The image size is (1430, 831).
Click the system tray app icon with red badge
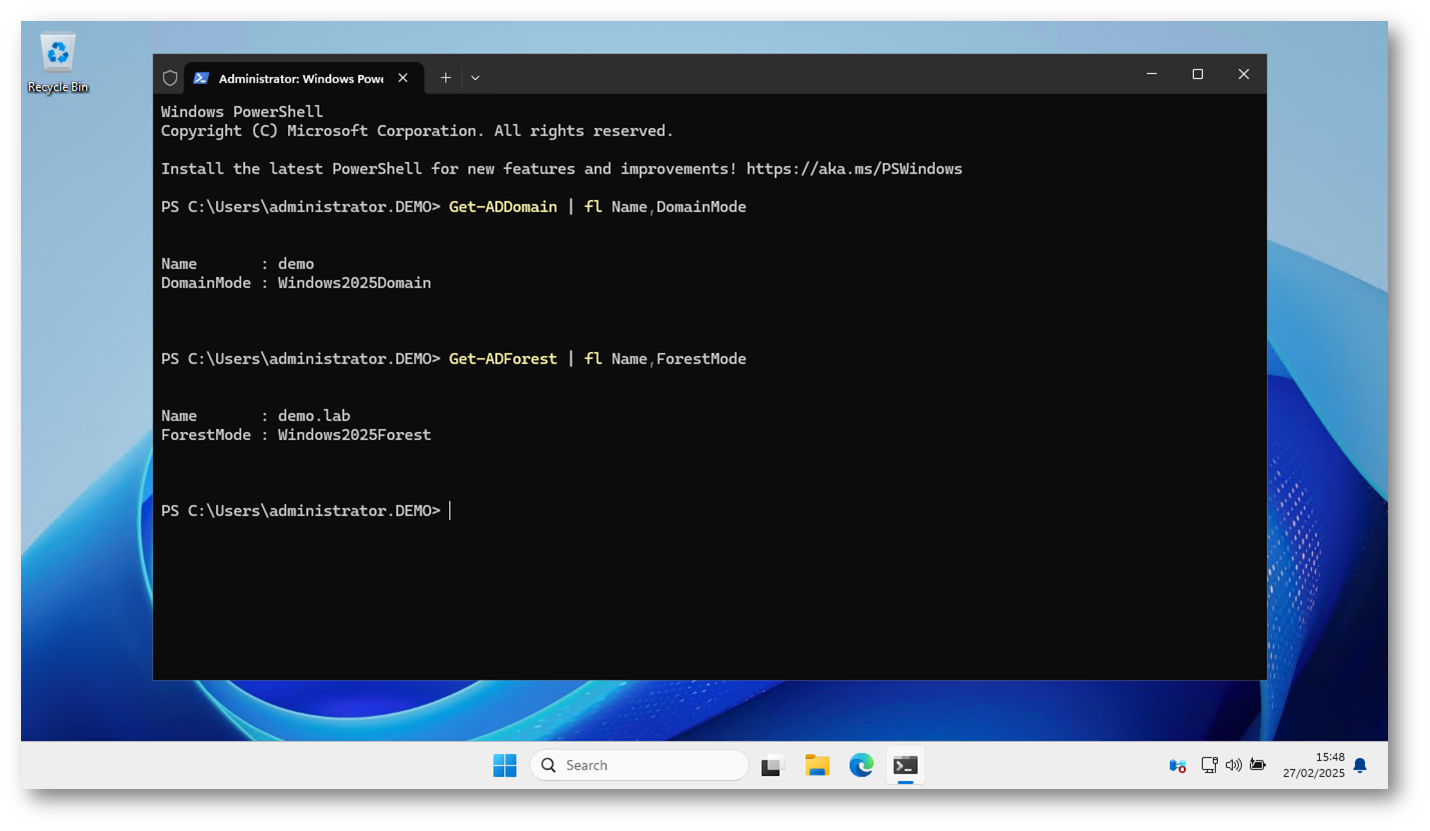tap(1177, 766)
